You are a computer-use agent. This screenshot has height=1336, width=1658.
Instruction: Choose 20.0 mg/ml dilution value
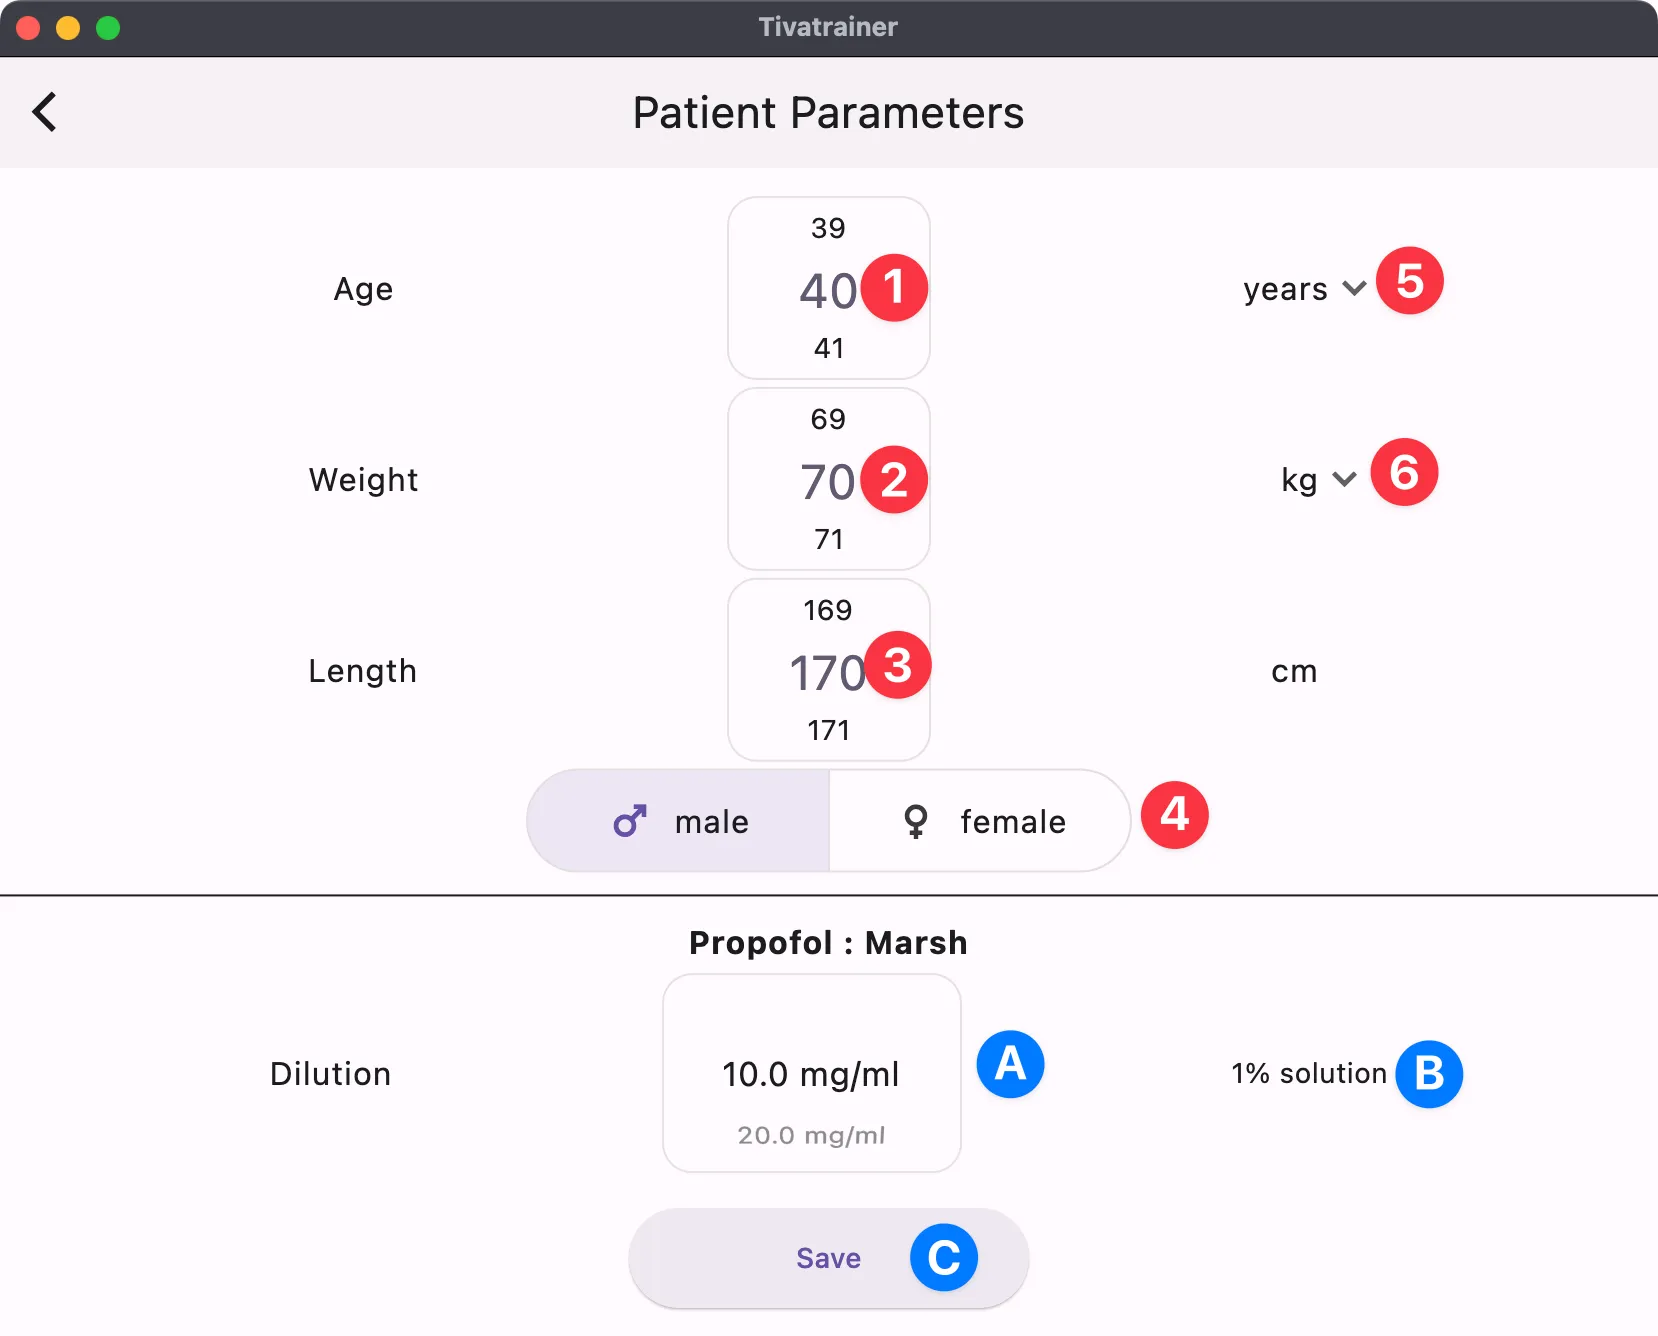coord(811,1135)
